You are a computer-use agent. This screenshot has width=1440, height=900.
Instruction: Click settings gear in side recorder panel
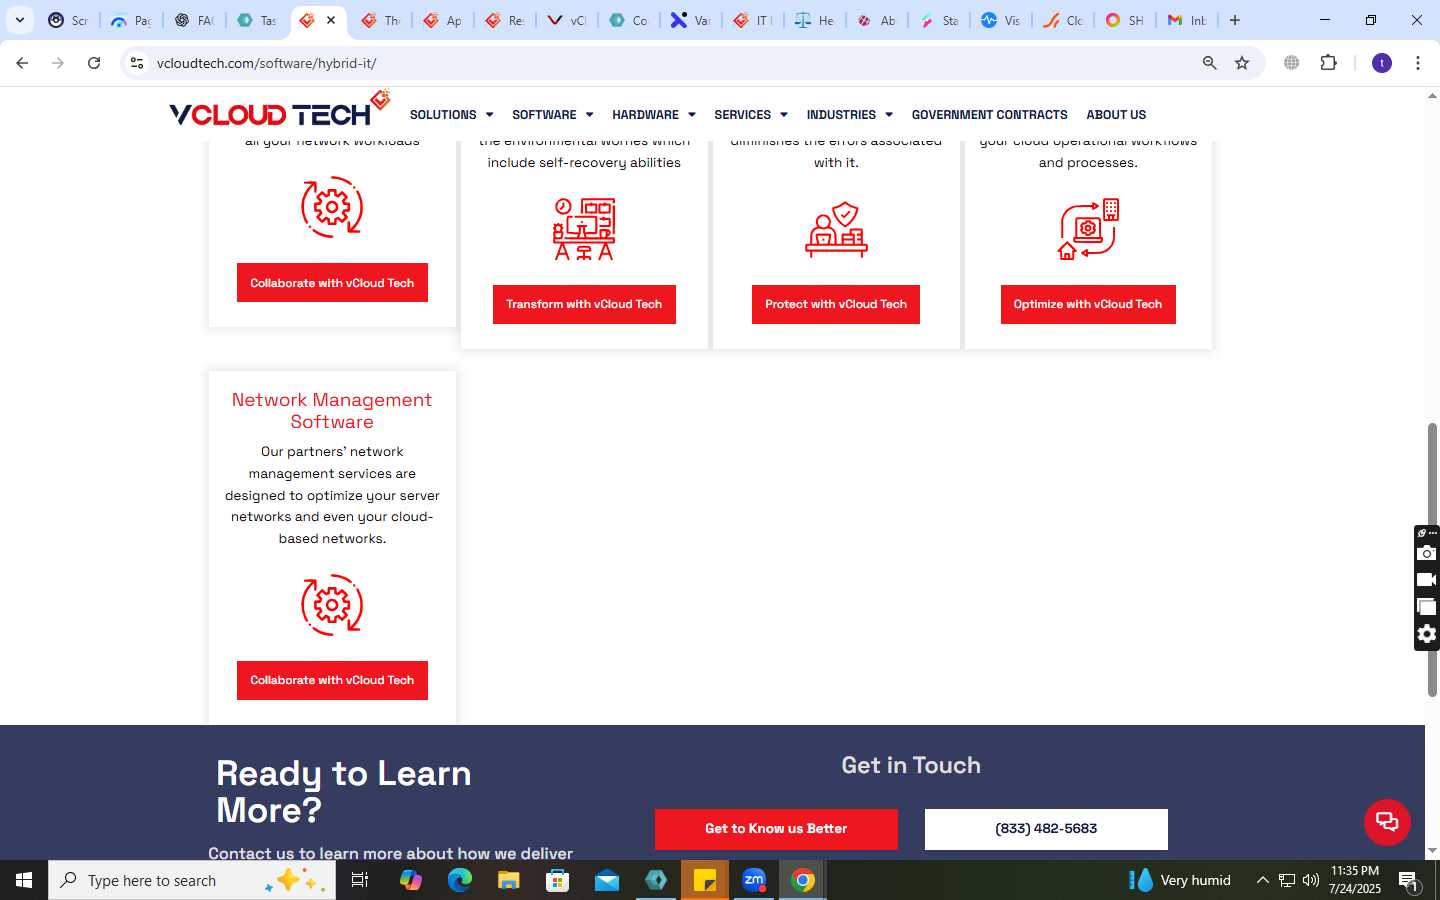point(1427,634)
